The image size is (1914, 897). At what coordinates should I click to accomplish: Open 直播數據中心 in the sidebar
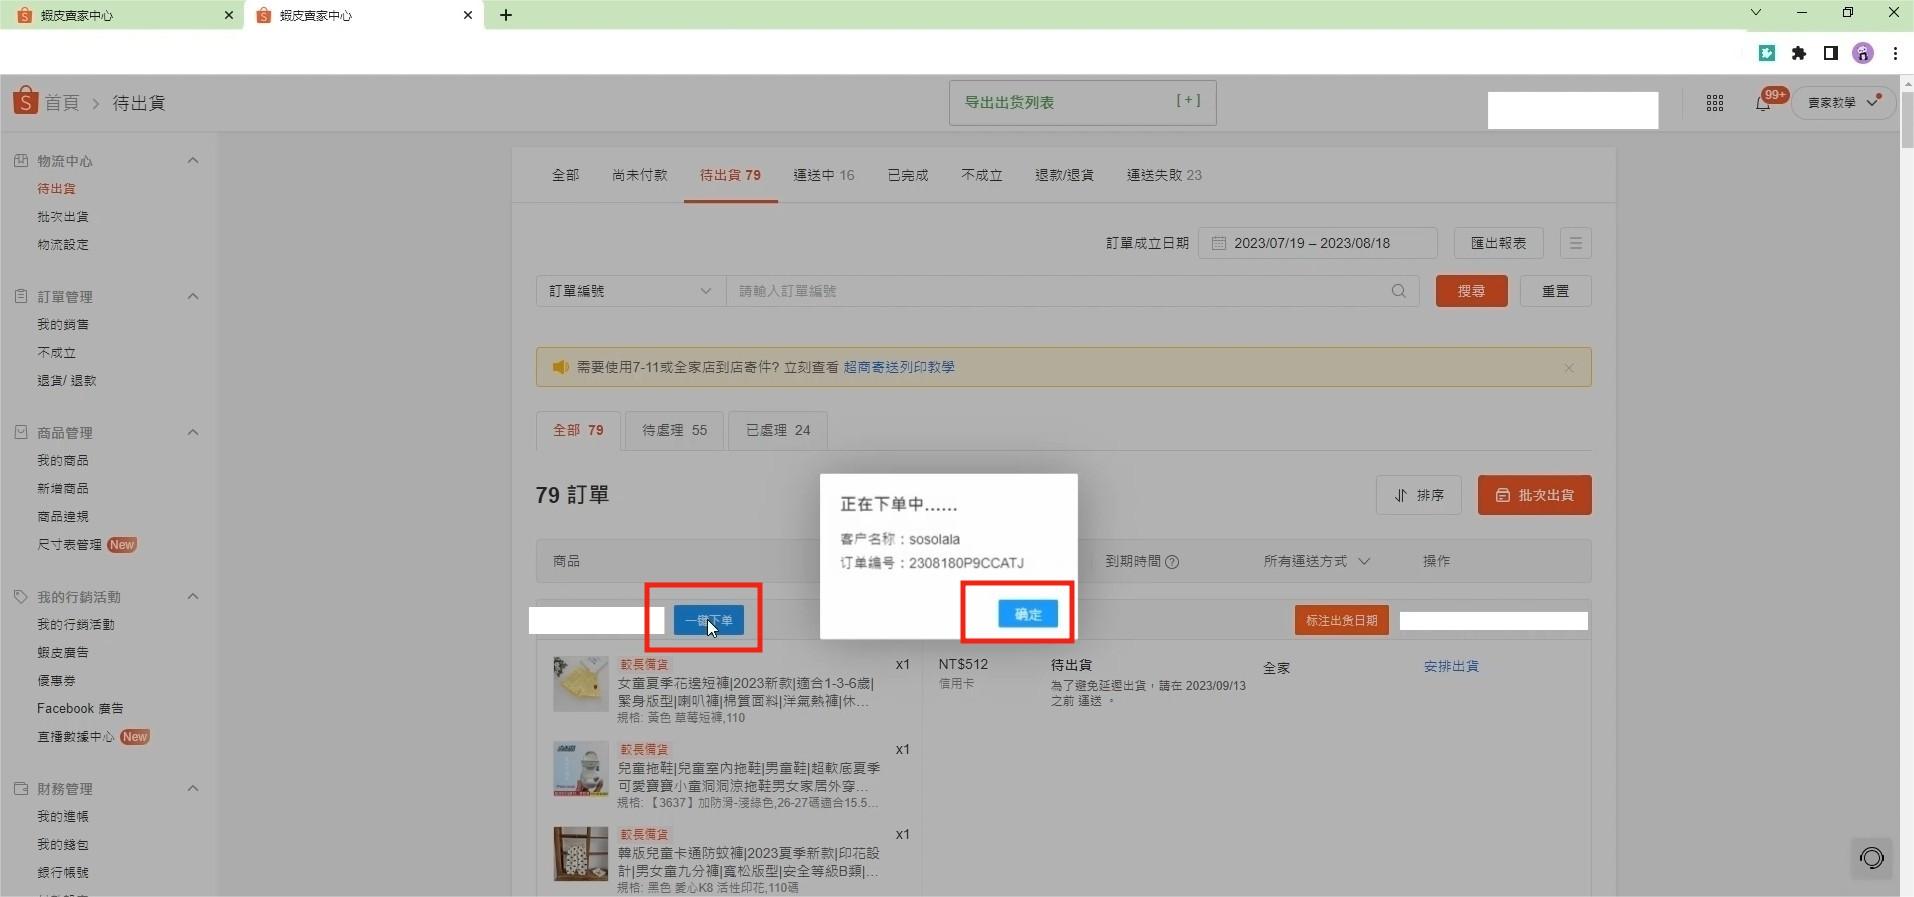(75, 736)
